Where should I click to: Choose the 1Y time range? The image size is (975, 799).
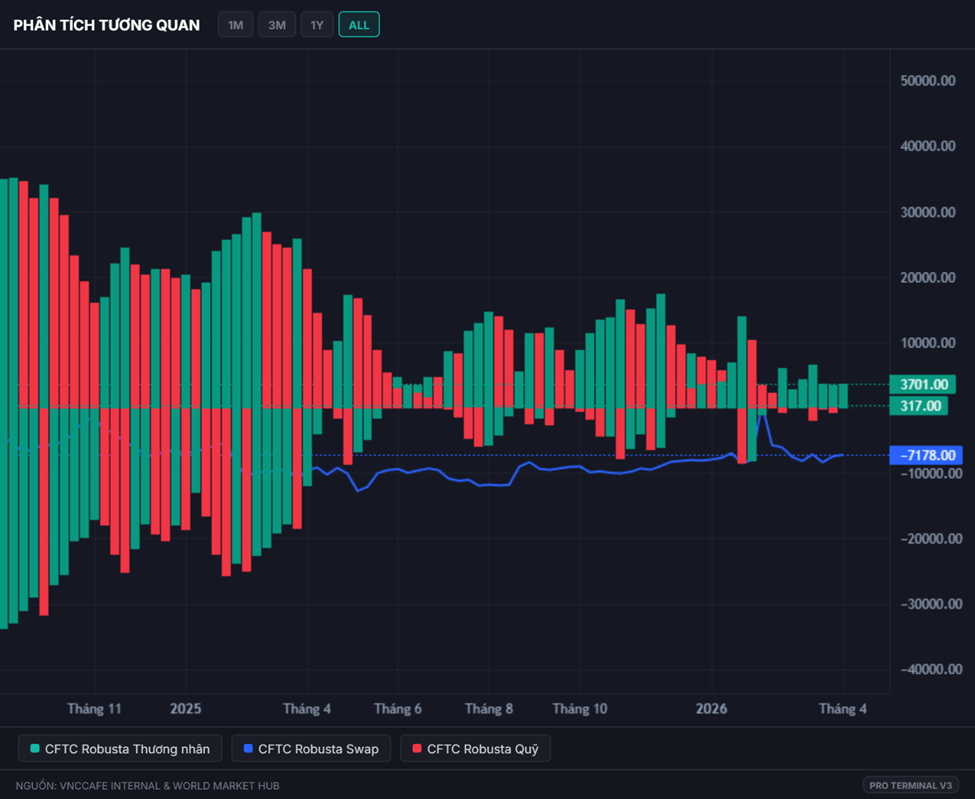point(317,25)
